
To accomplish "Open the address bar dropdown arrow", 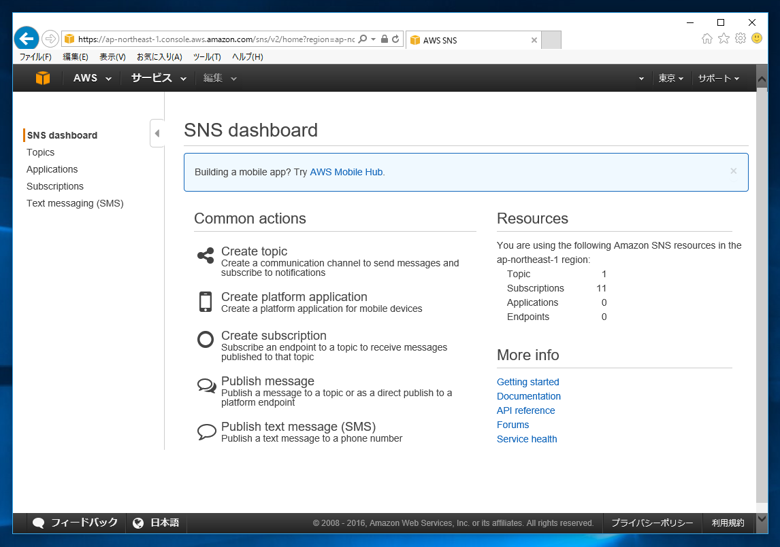I will click(x=373, y=39).
